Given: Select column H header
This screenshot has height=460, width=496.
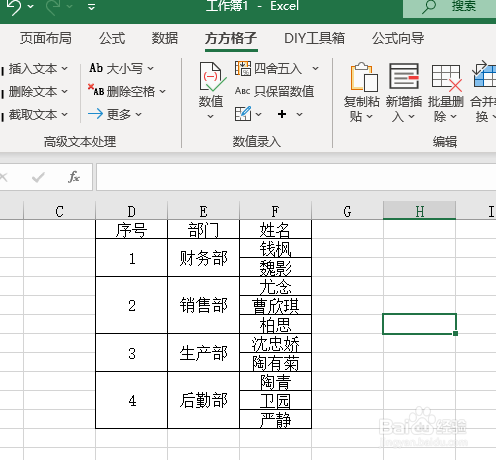Looking at the screenshot, I should click(x=419, y=211).
